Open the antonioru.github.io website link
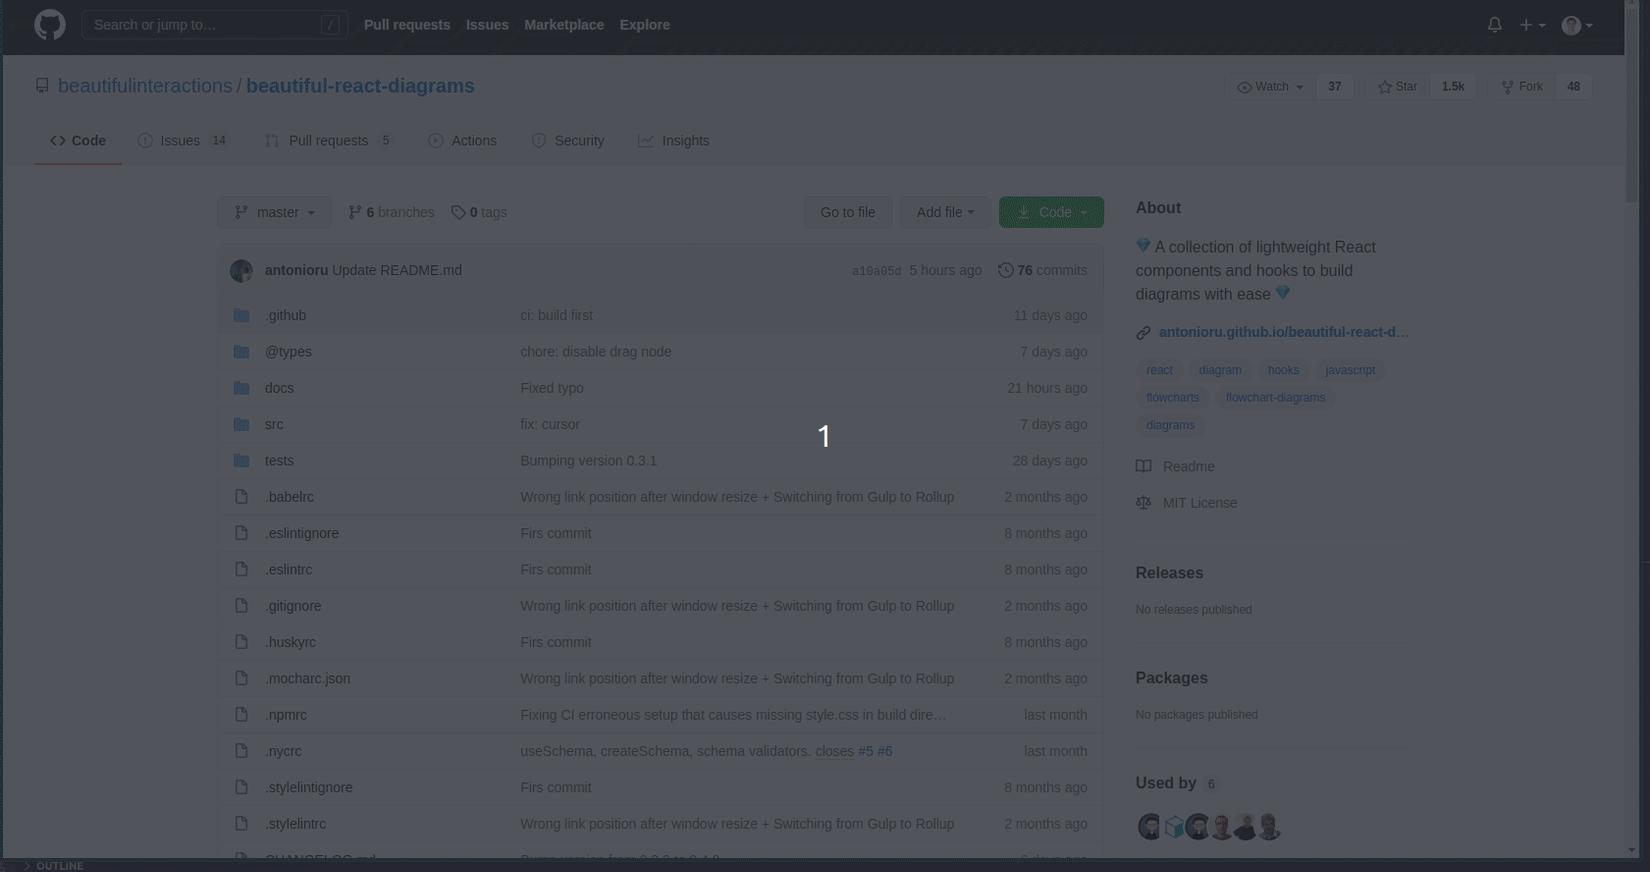 pos(1284,332)
